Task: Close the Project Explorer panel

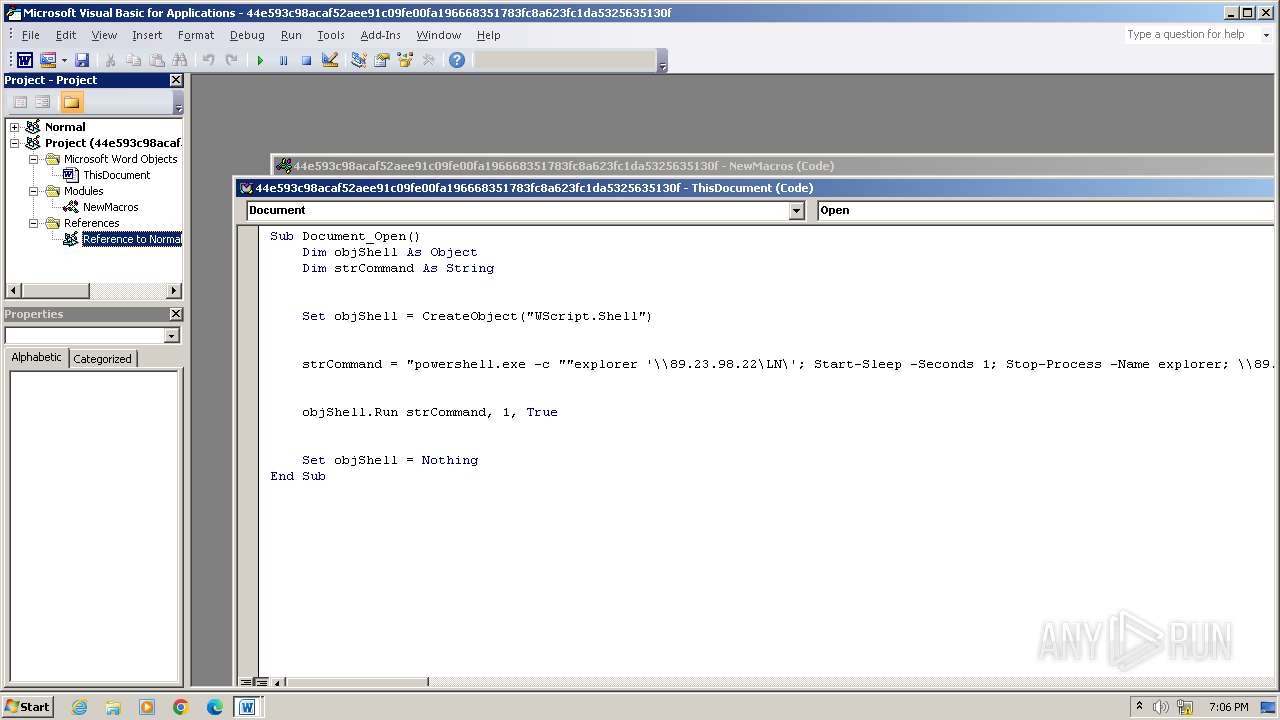Action: [176, 80]
